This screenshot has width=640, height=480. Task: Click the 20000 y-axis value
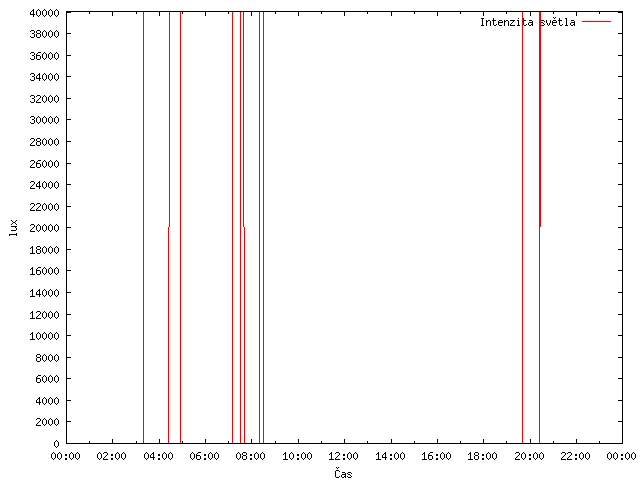44,228
